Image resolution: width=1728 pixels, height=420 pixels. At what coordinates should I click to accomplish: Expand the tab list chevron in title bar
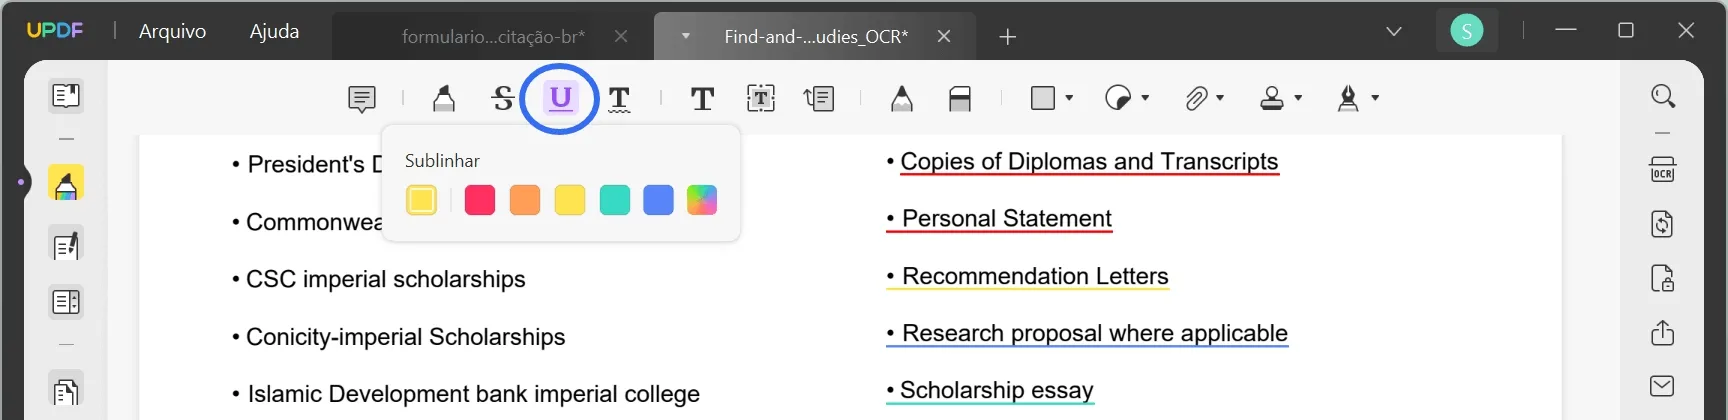[x=1394, y=32]
